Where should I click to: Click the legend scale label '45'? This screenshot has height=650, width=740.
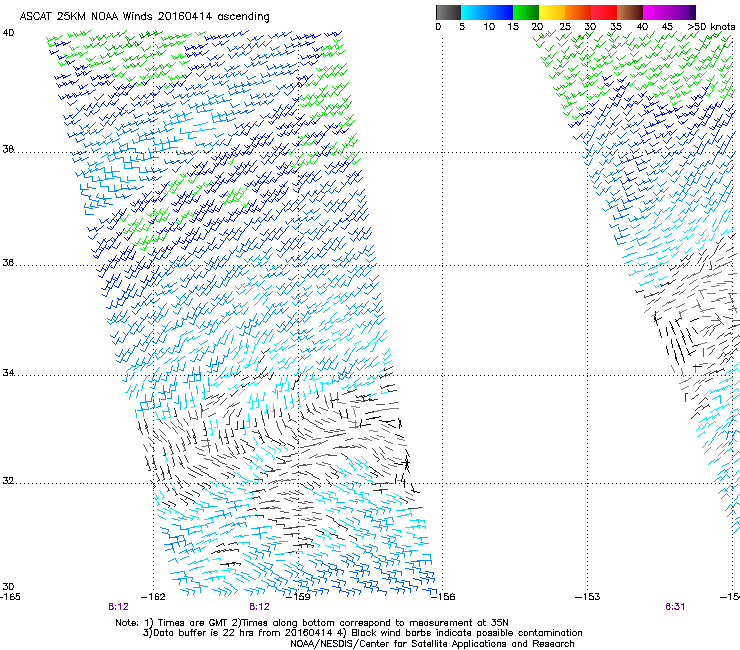667,27
